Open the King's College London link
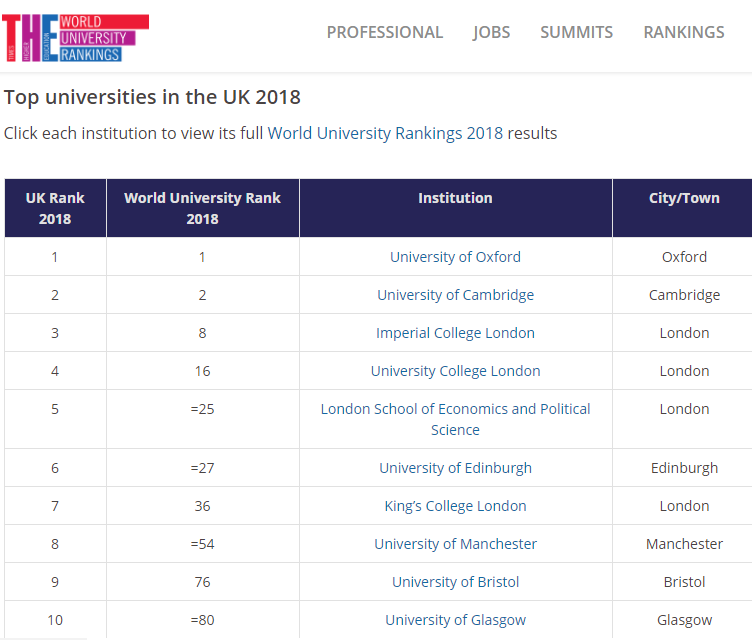The height and width of the screenshot is (640, 752). (x=455, y=506)
